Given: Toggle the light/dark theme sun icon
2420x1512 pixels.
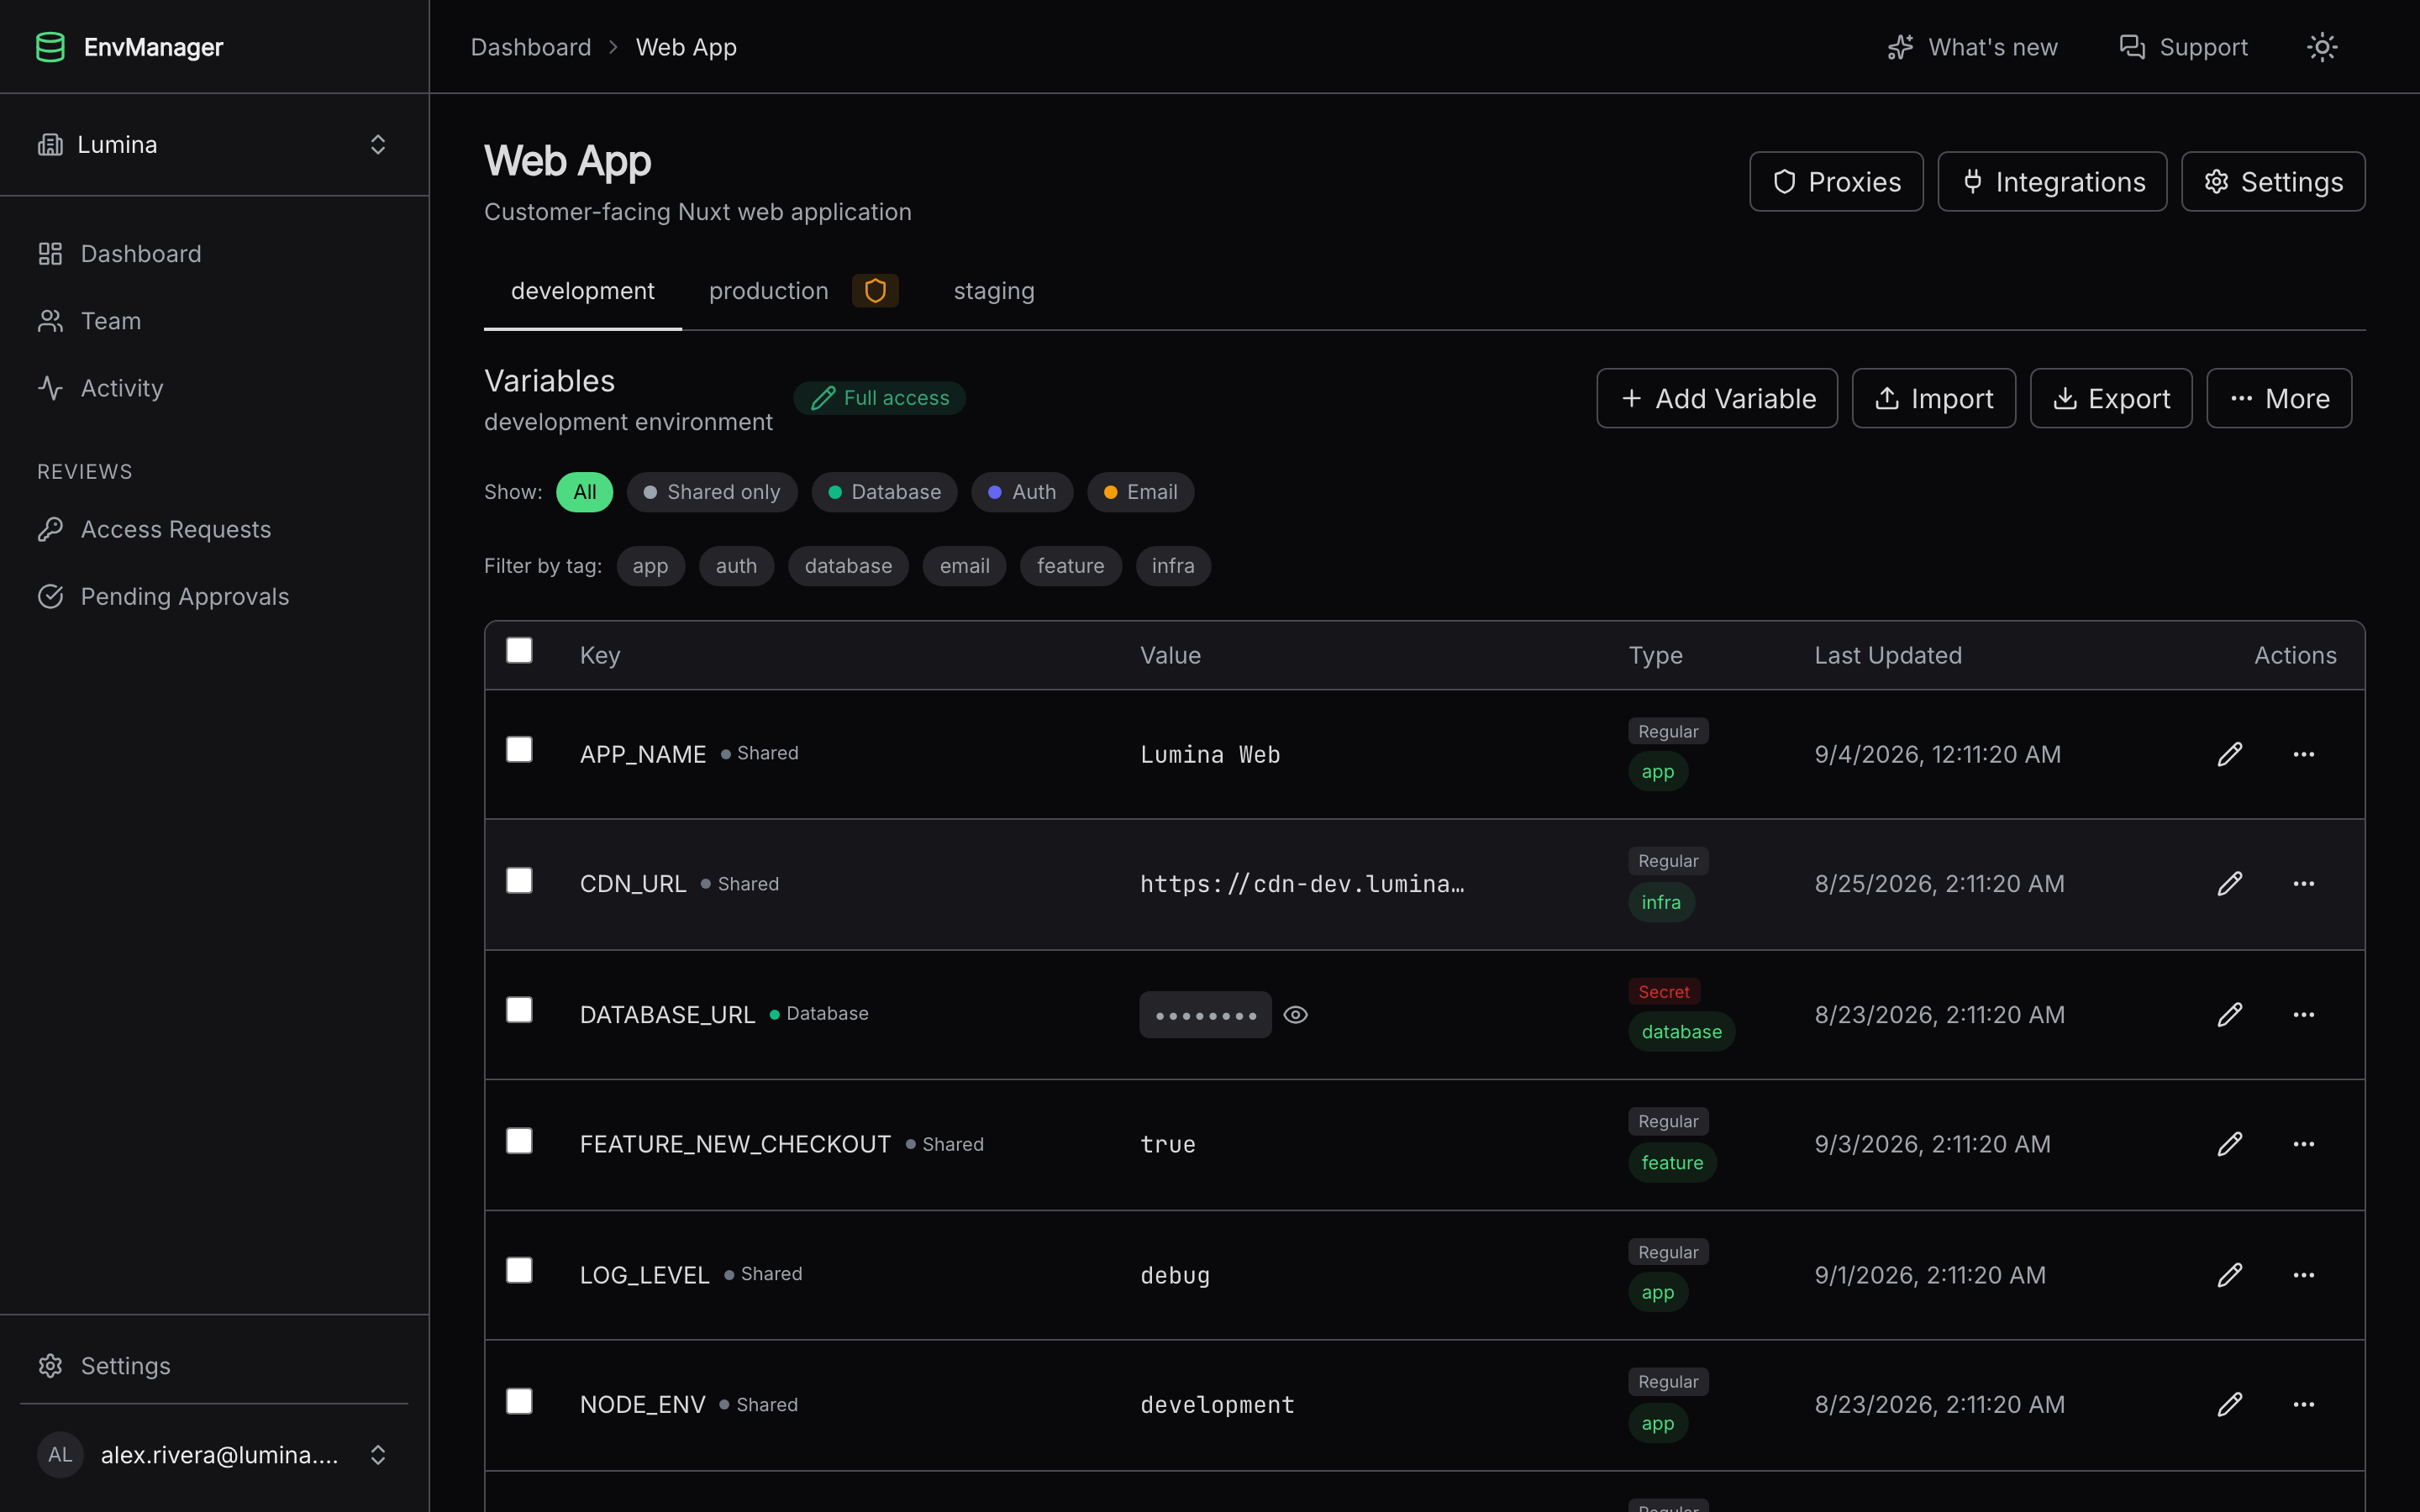Looking at the screenshot, I should [x=2322, y=47].
